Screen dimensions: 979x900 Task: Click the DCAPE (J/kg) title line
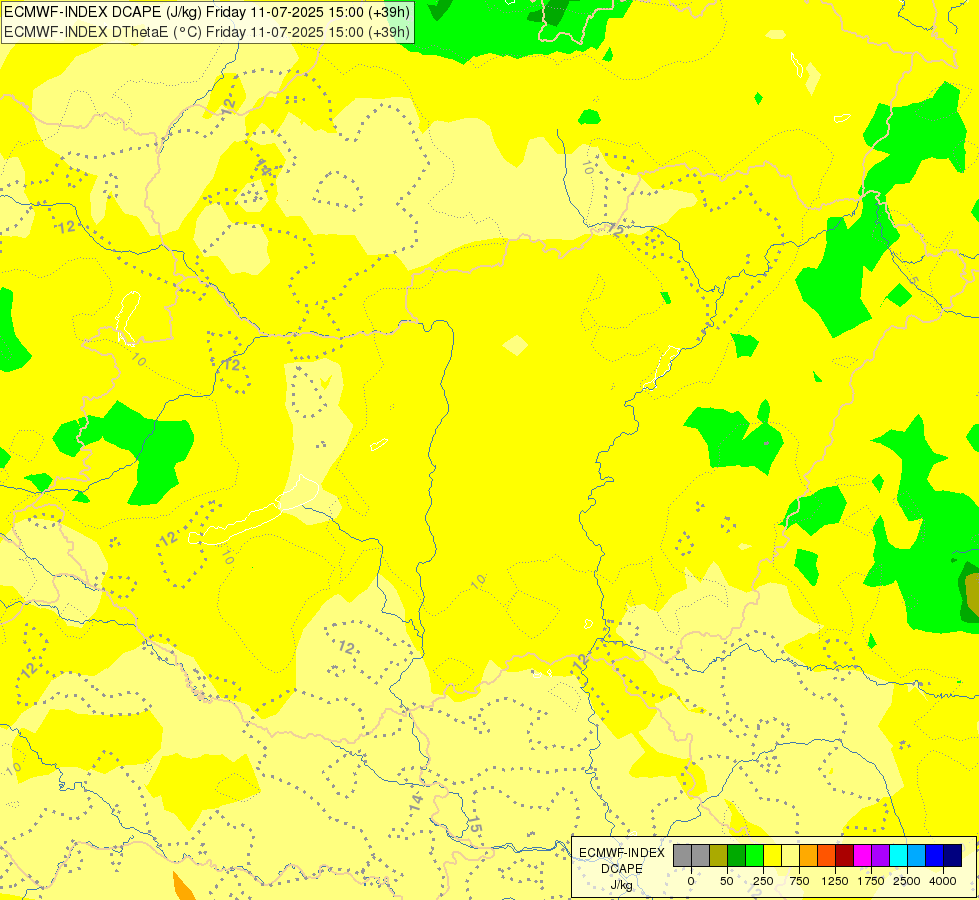pyautogui.click(x=207, y=12)
